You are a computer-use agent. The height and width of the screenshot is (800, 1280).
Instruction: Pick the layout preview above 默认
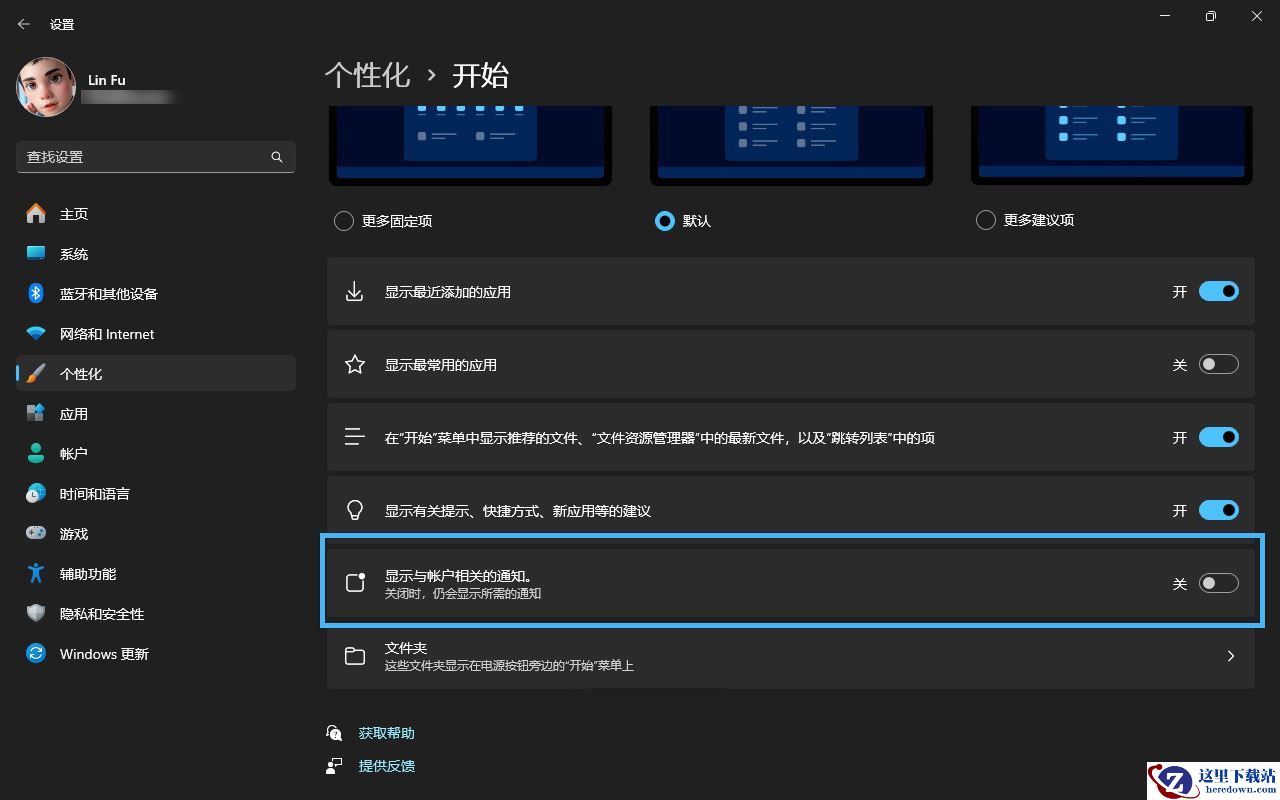coord(791,146)
